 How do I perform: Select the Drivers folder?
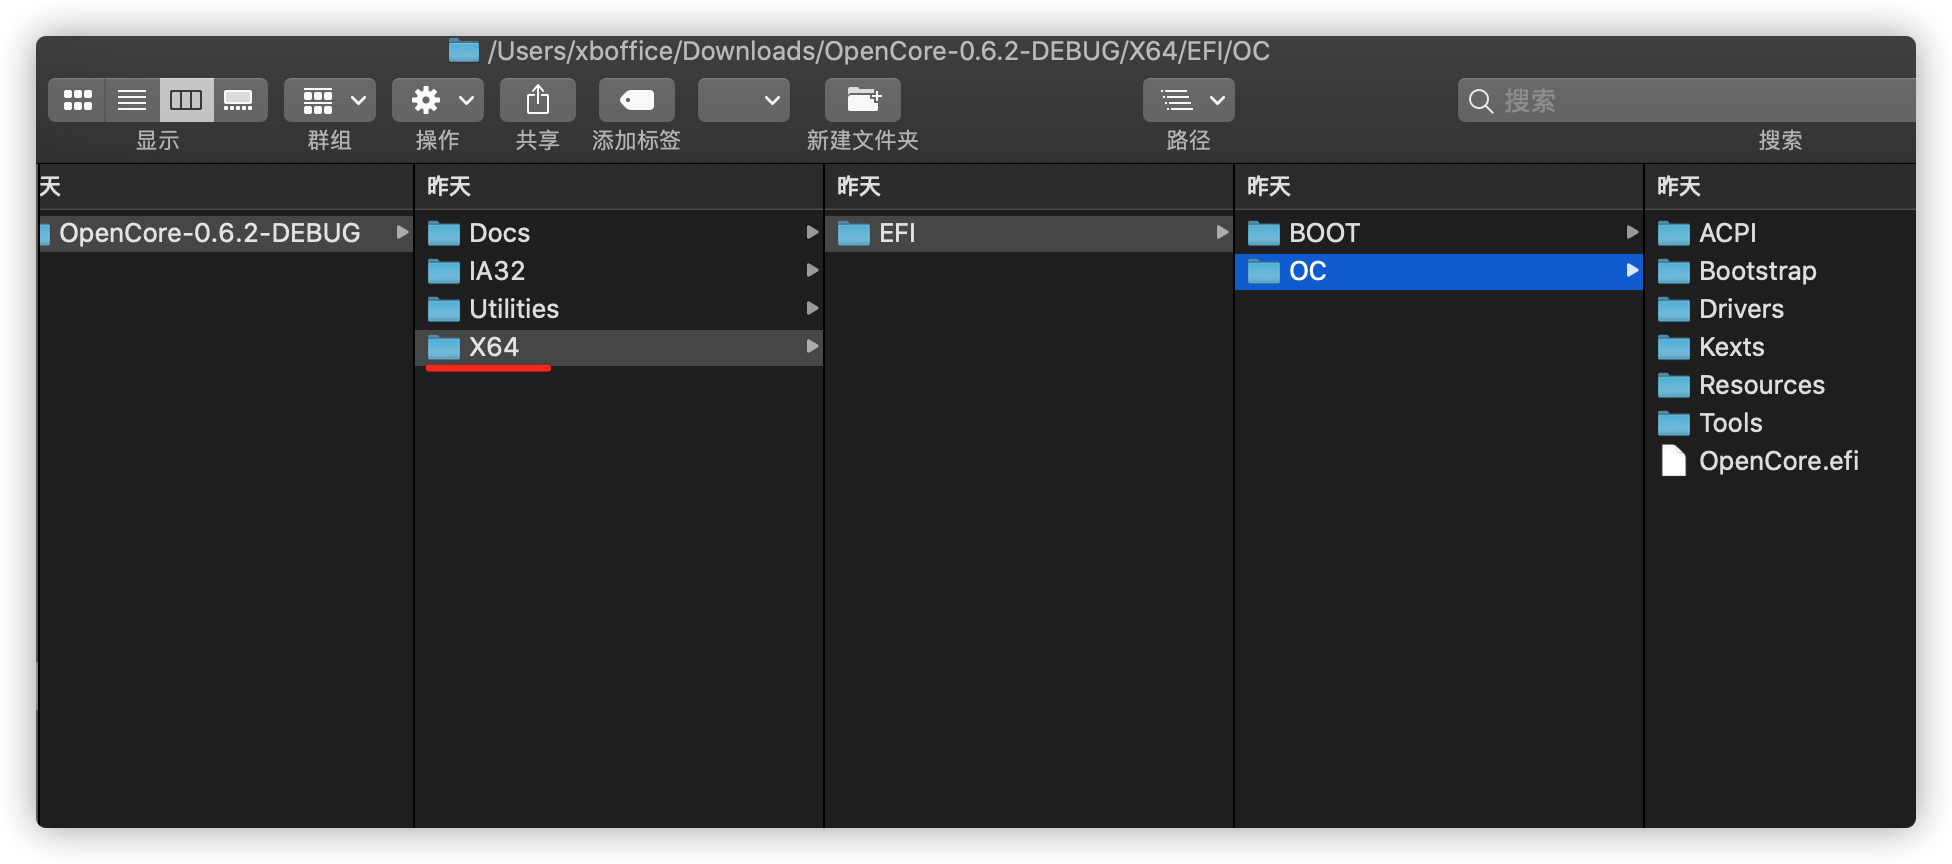1781,309
